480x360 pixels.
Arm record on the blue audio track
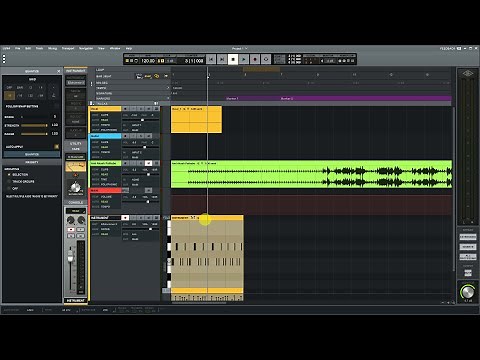pos(125,136)
